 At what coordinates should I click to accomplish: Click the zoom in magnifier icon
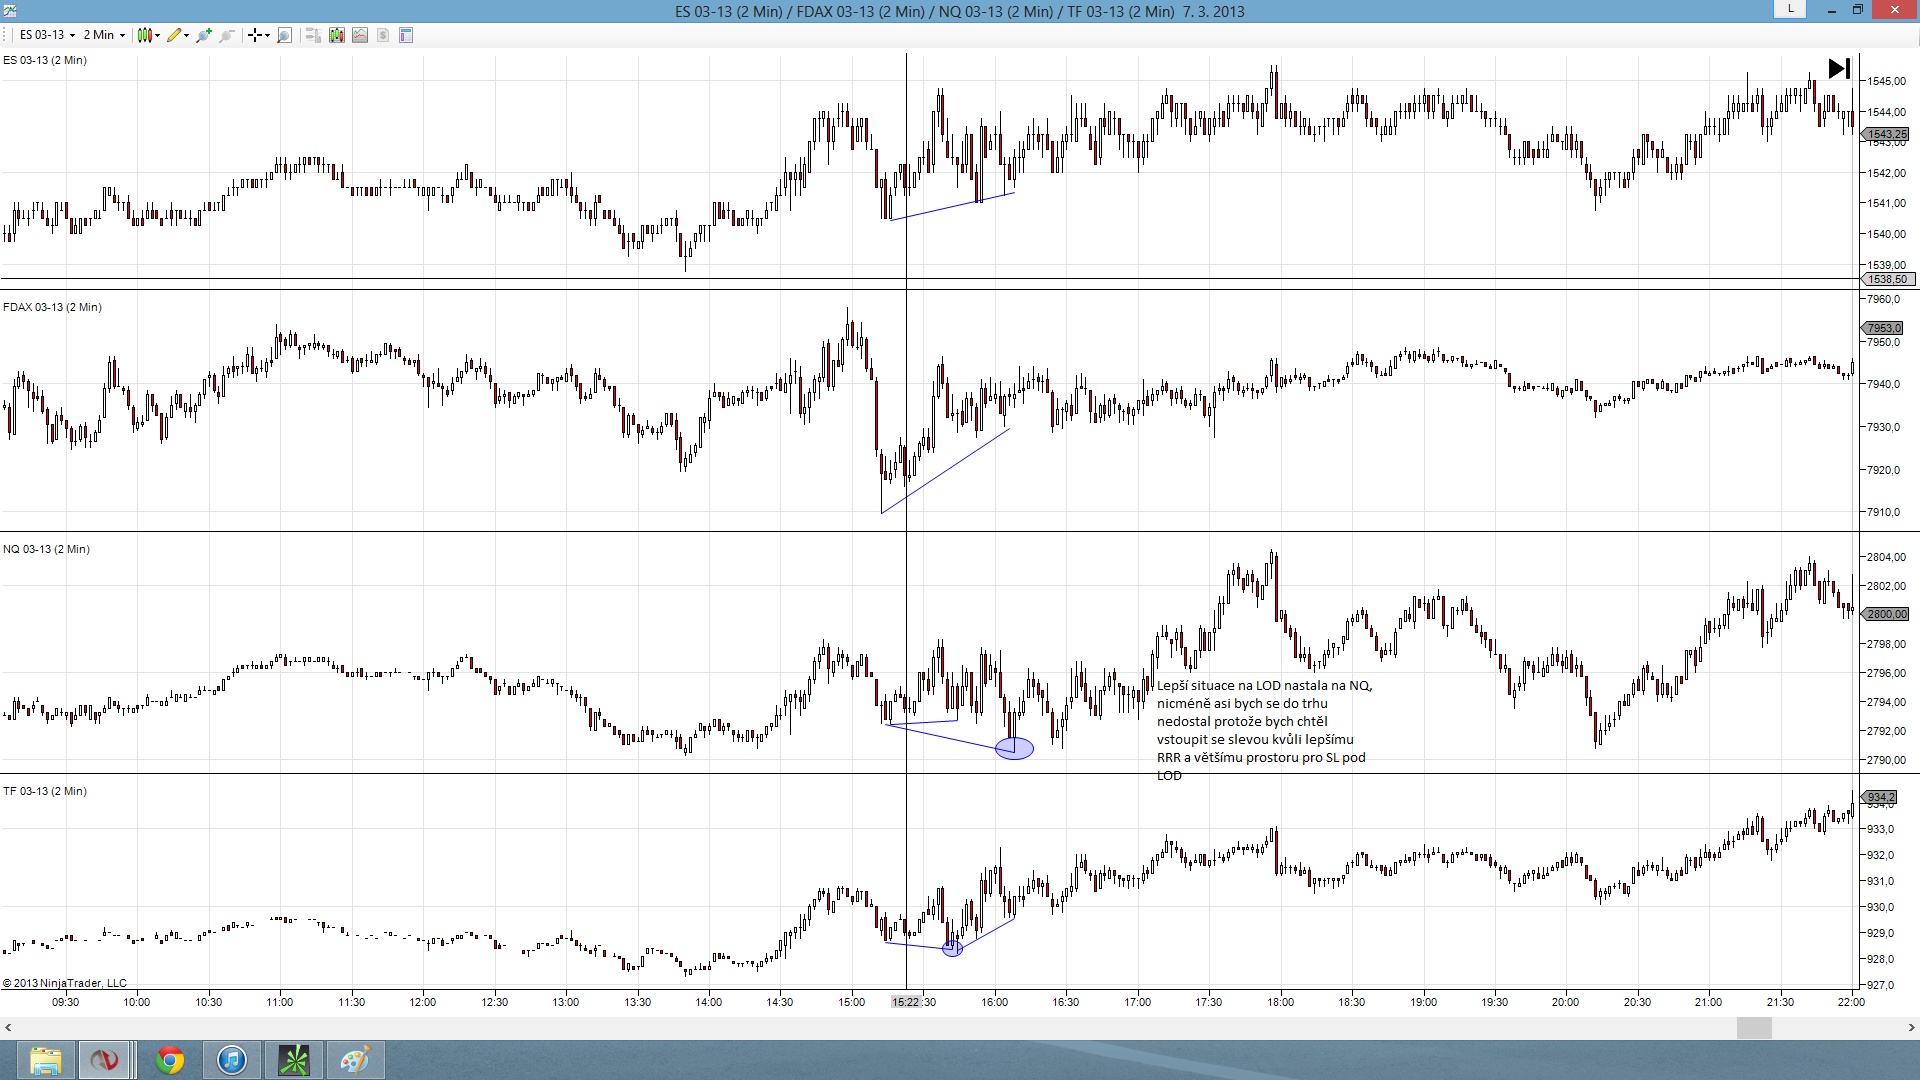[204, 35]
